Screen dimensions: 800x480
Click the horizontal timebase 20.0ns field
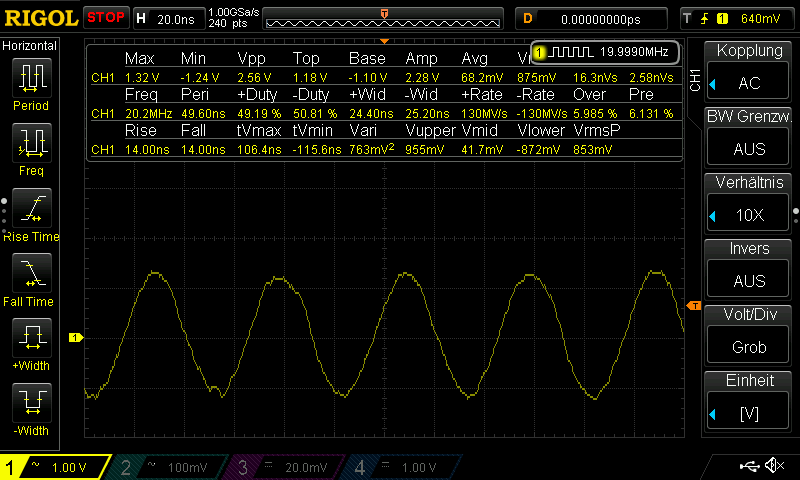[x=169, y=19]
